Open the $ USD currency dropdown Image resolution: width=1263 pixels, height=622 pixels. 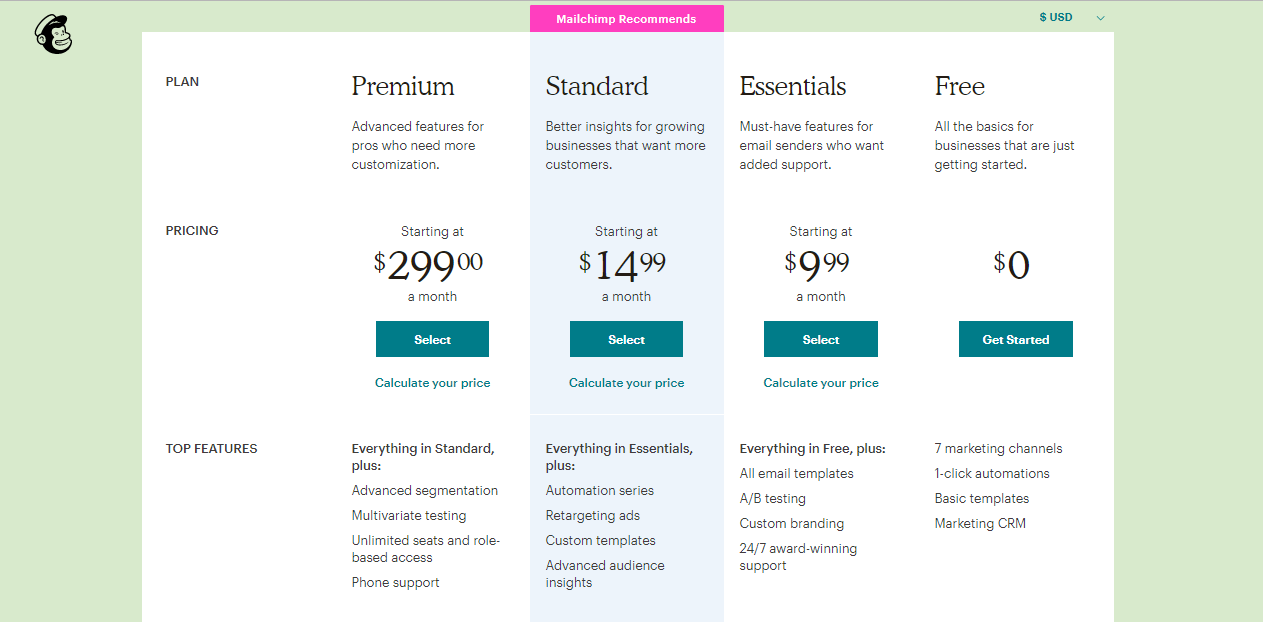tap(1072, 17)
